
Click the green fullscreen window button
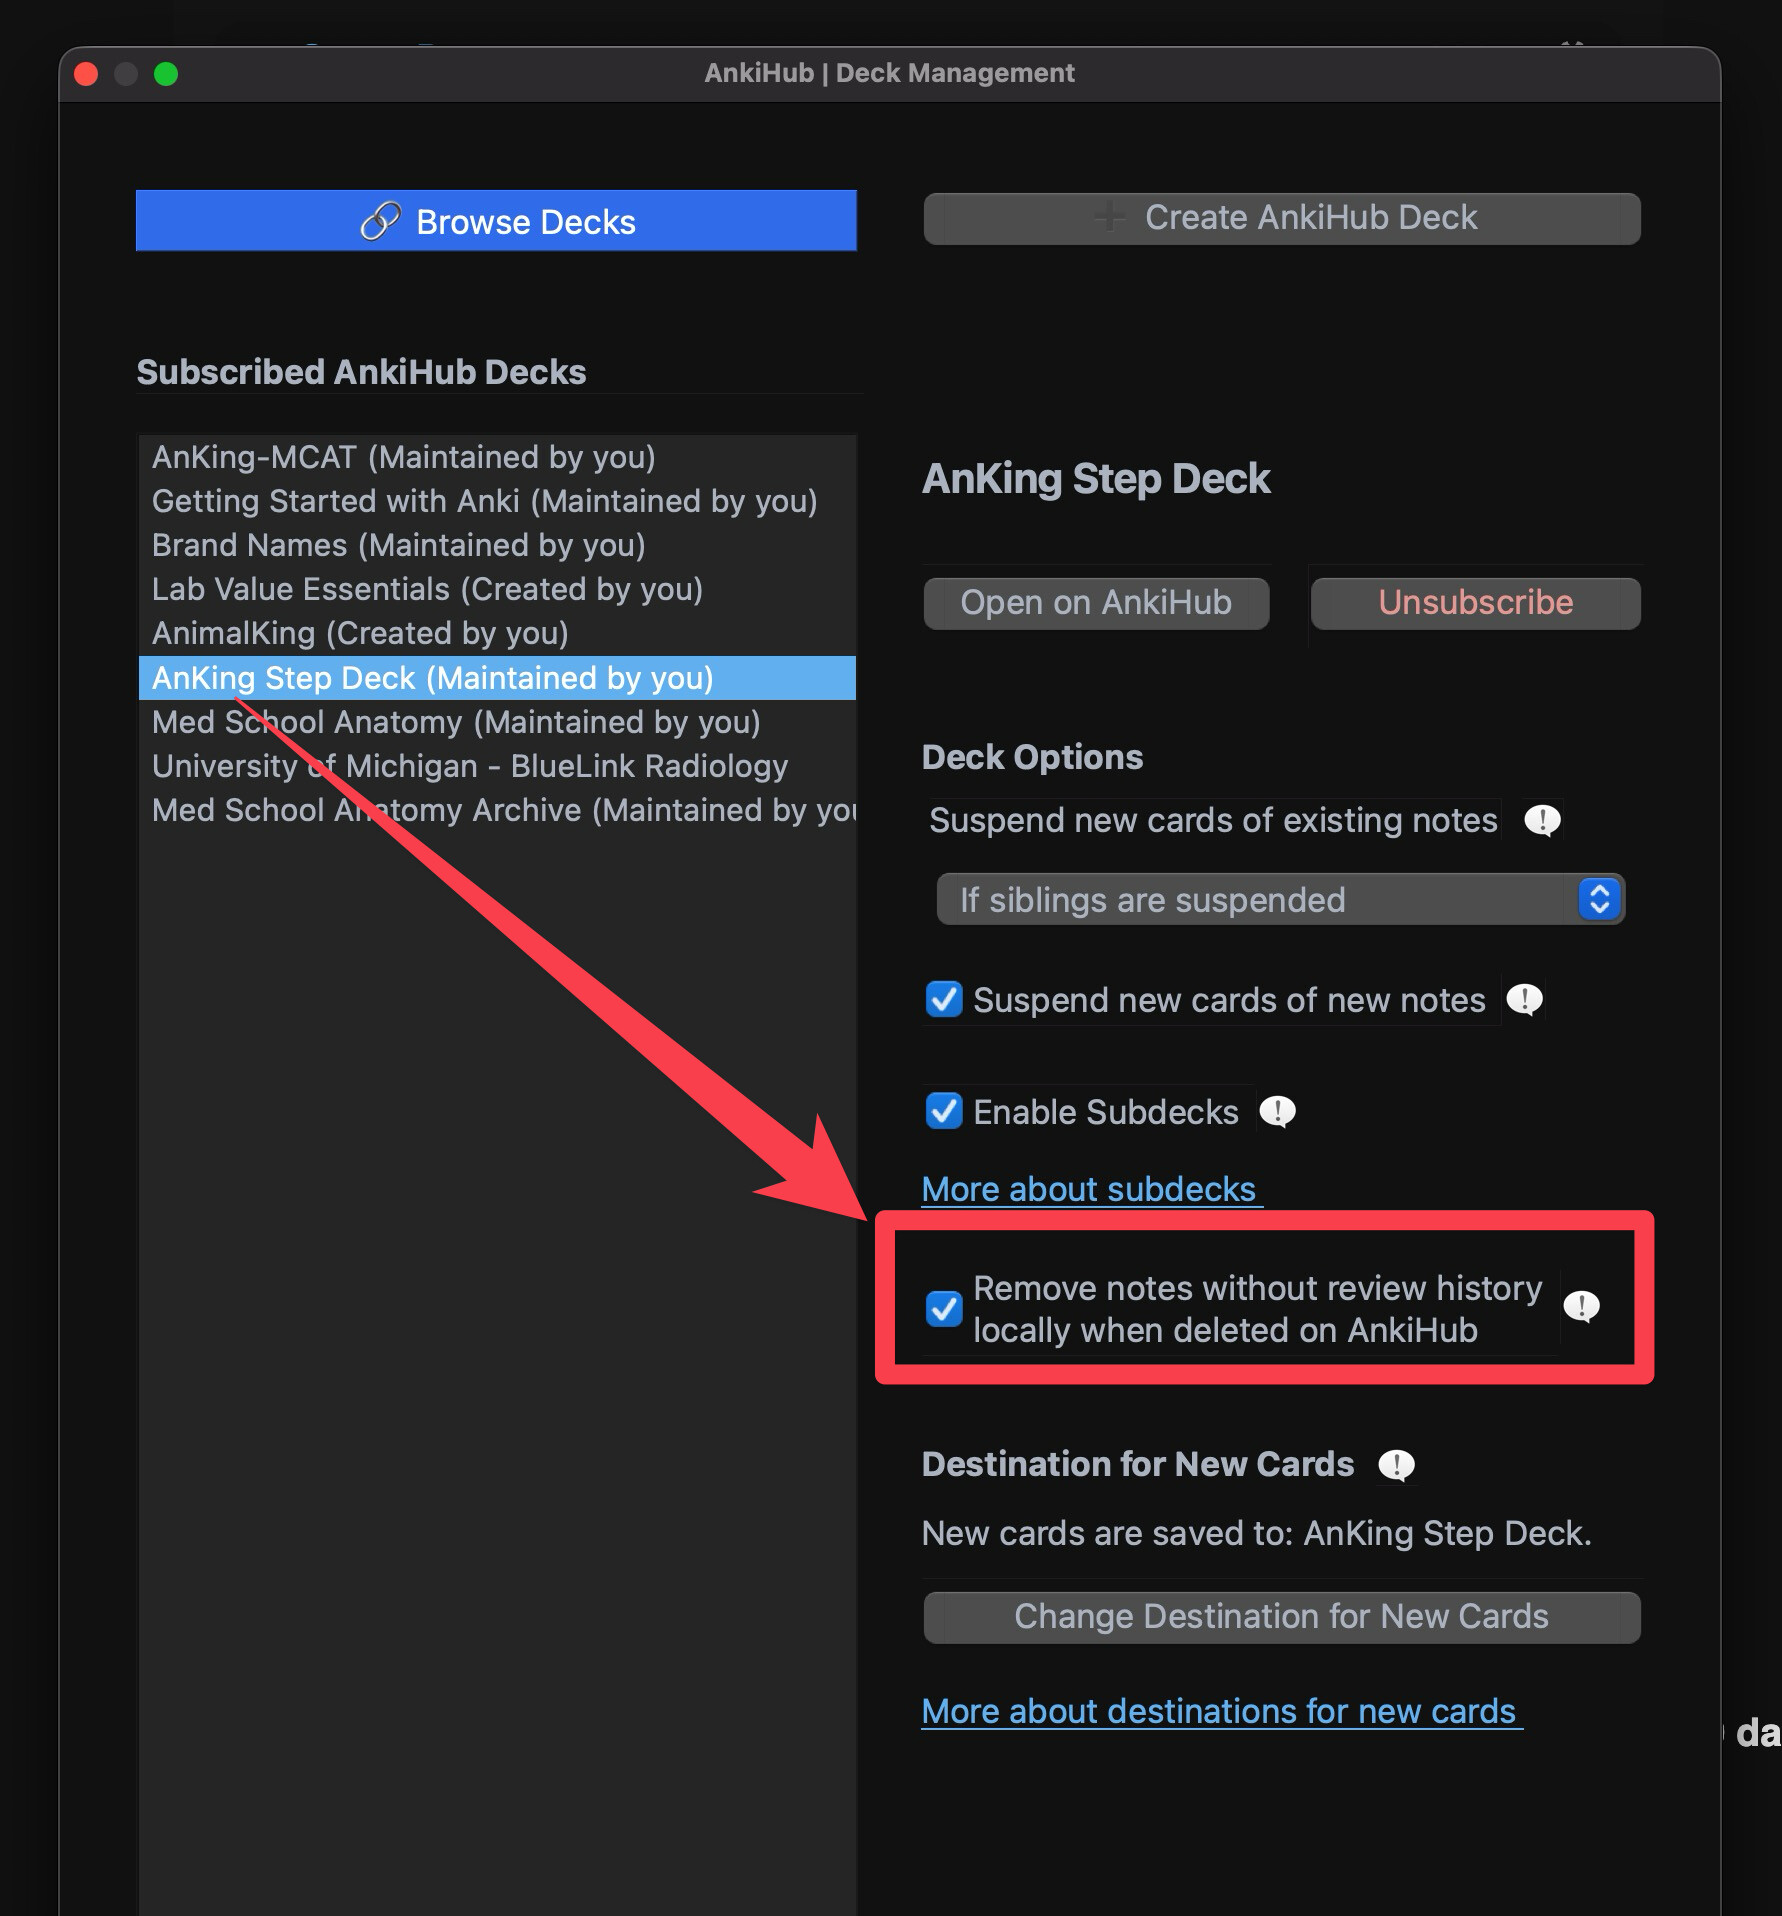166,74
